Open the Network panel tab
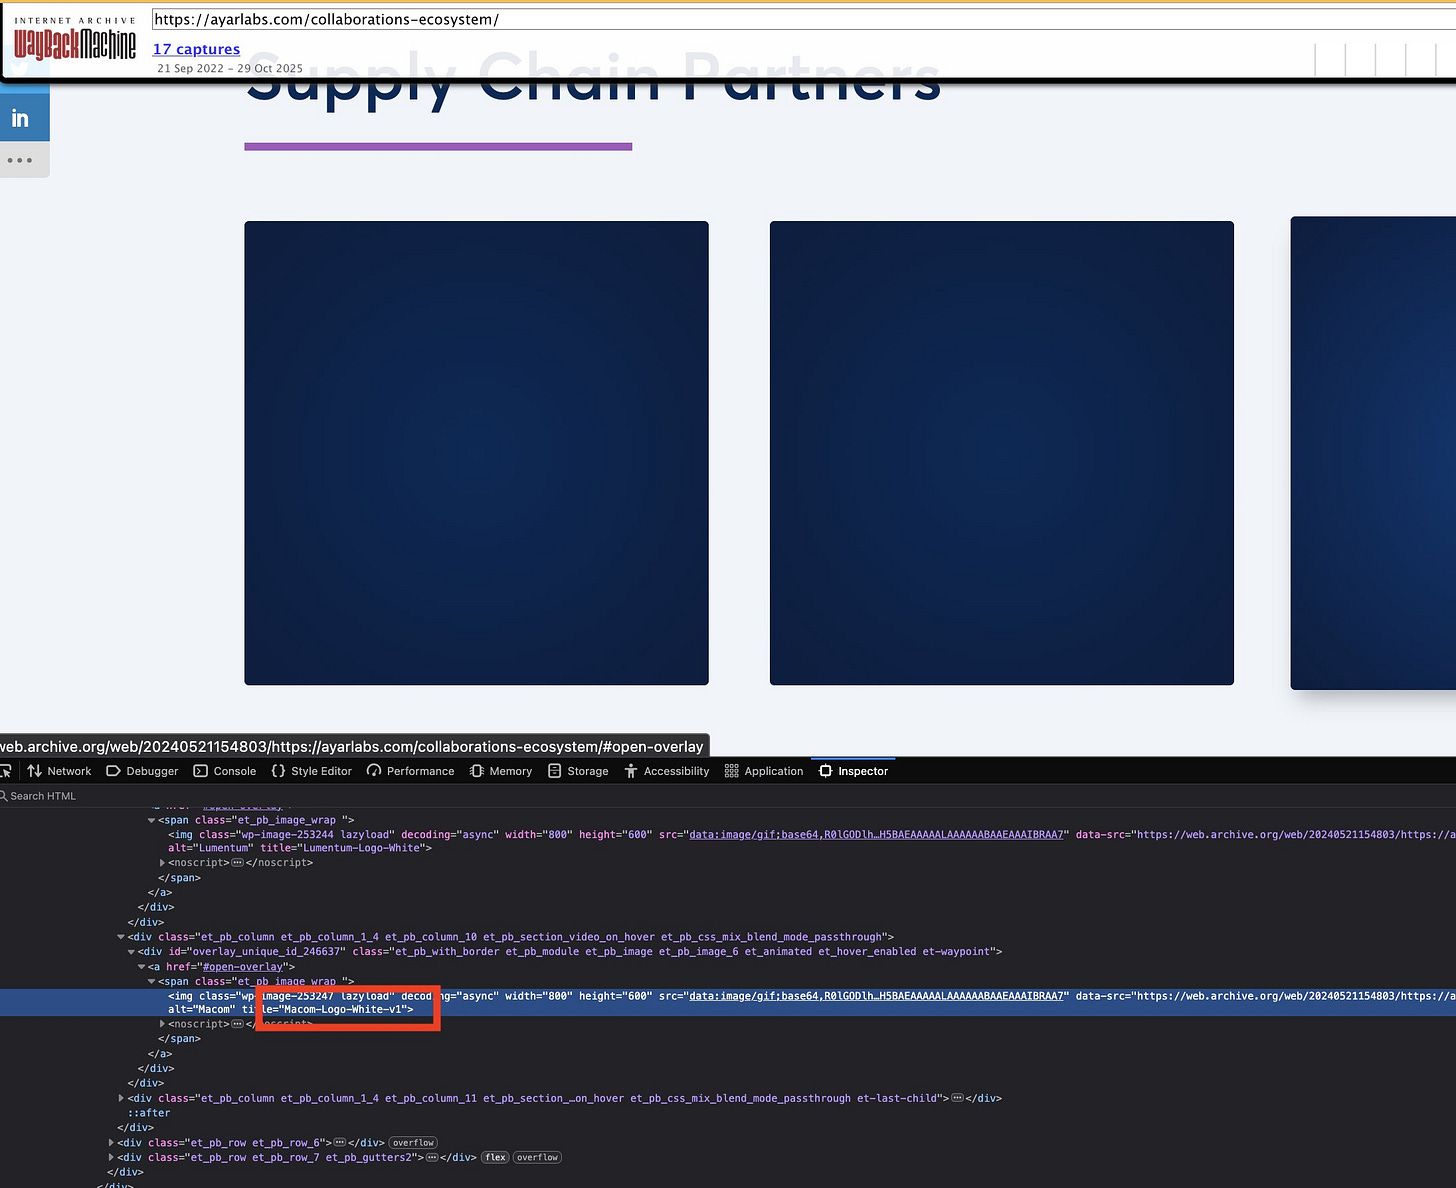The image size is (1456, 1188). [59, 771]
